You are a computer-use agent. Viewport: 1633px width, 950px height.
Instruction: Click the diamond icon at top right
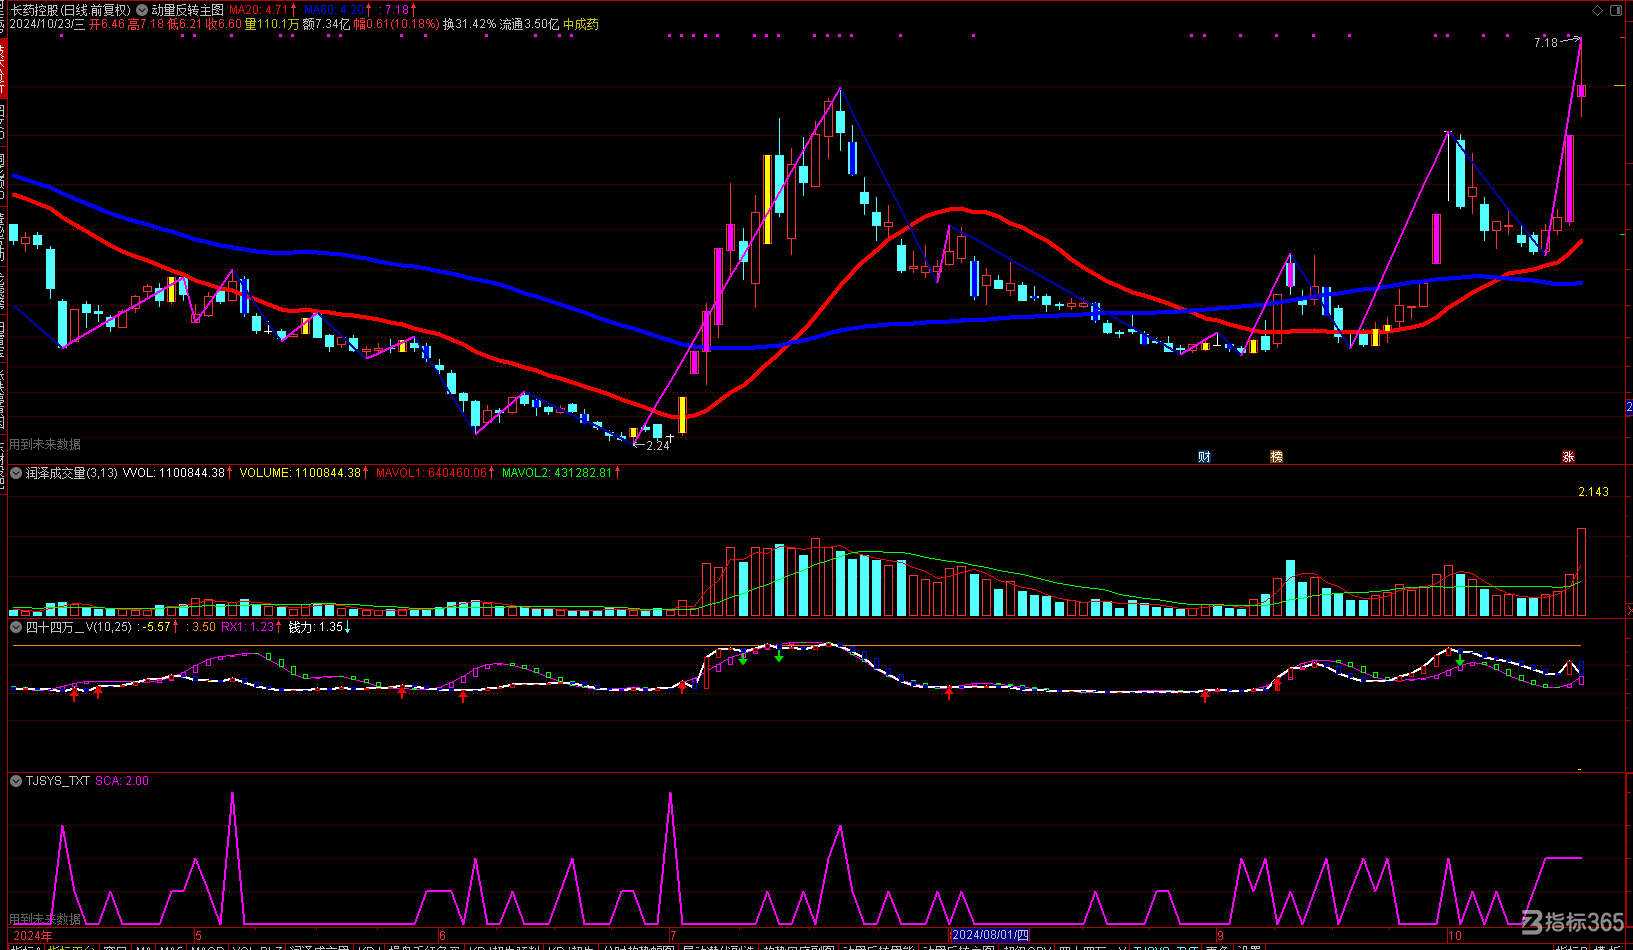(x=1598, y=10)
